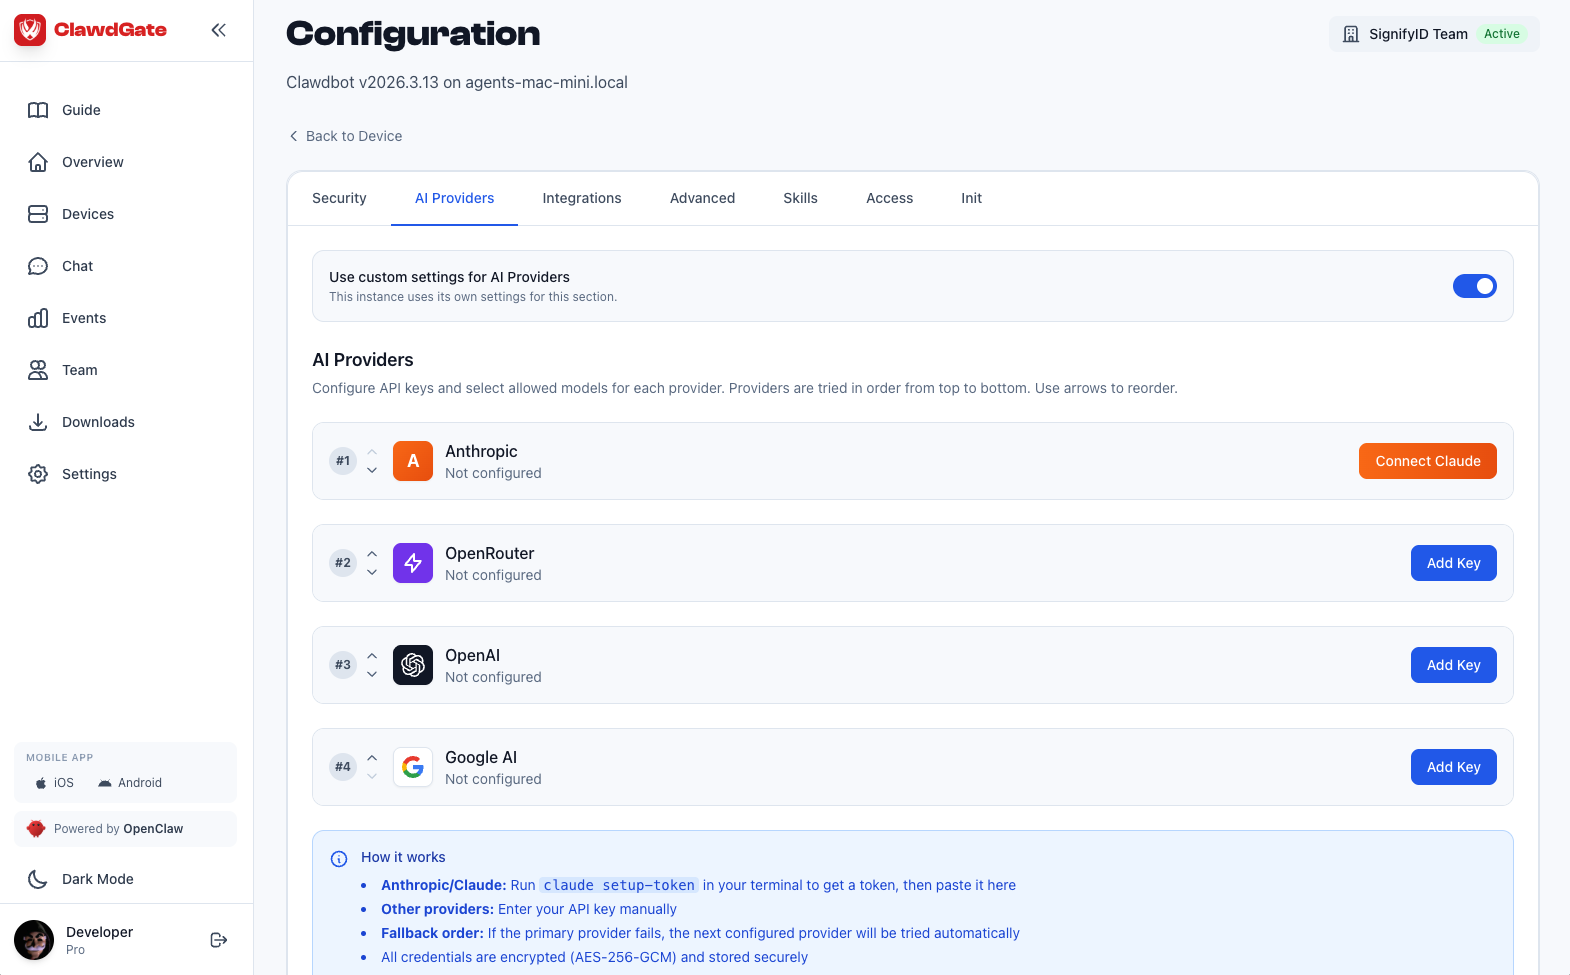Move OpenAI down in provider order
Image resolution: width=1570 pixels, height=975 pixels.
click(372, 674)
